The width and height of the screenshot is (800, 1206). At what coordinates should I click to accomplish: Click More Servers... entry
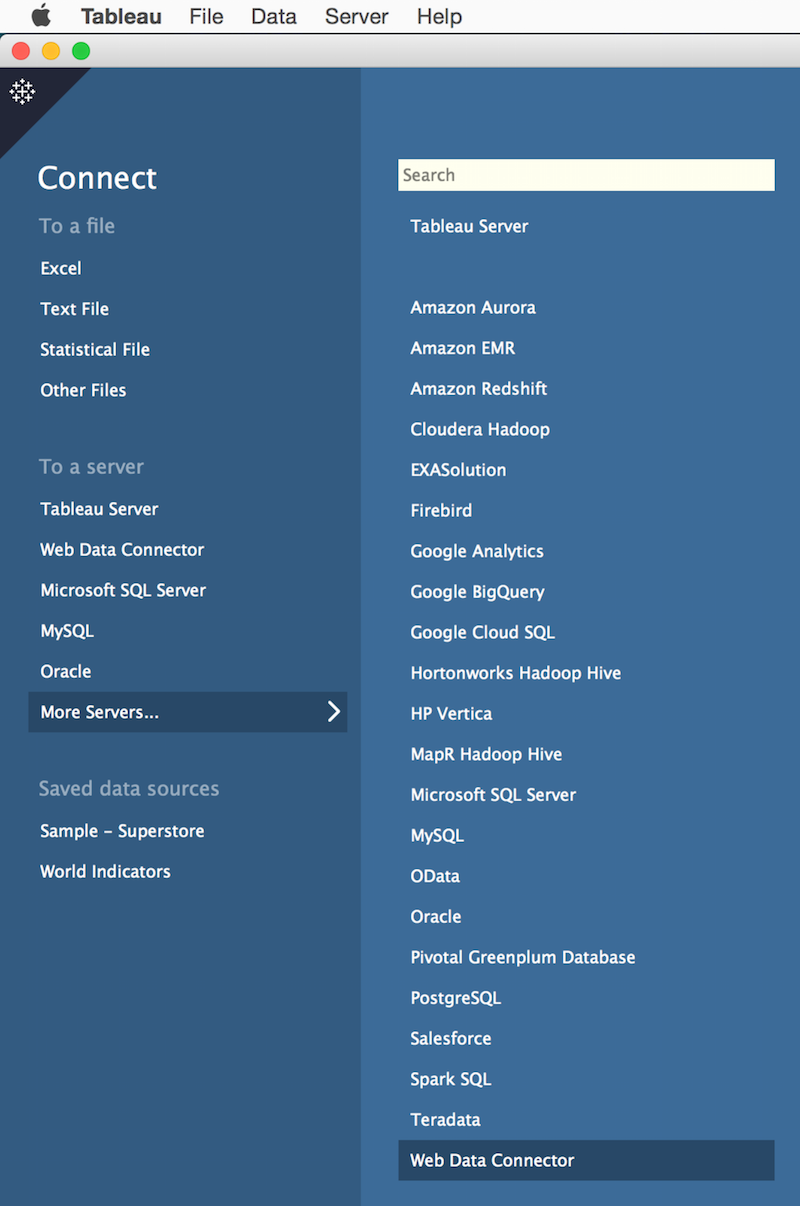pyautogui.click(x=188, y=712)
